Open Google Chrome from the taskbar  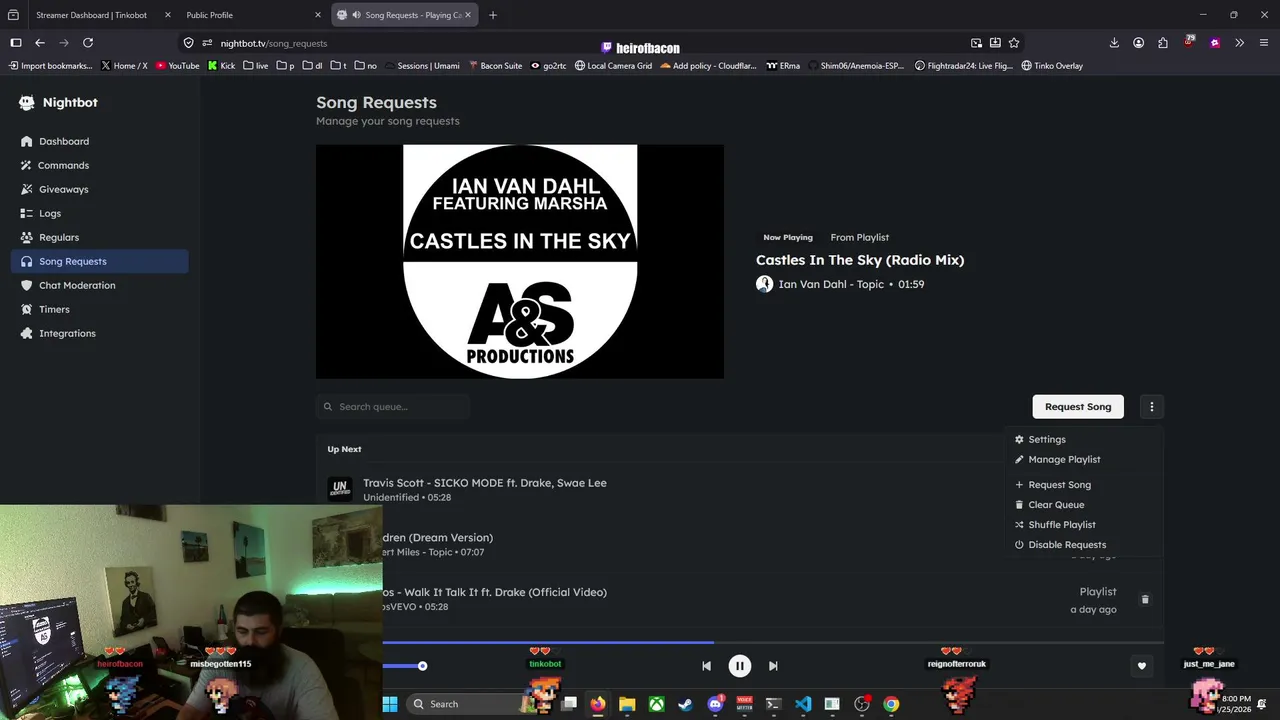click(x=891, y=704)
